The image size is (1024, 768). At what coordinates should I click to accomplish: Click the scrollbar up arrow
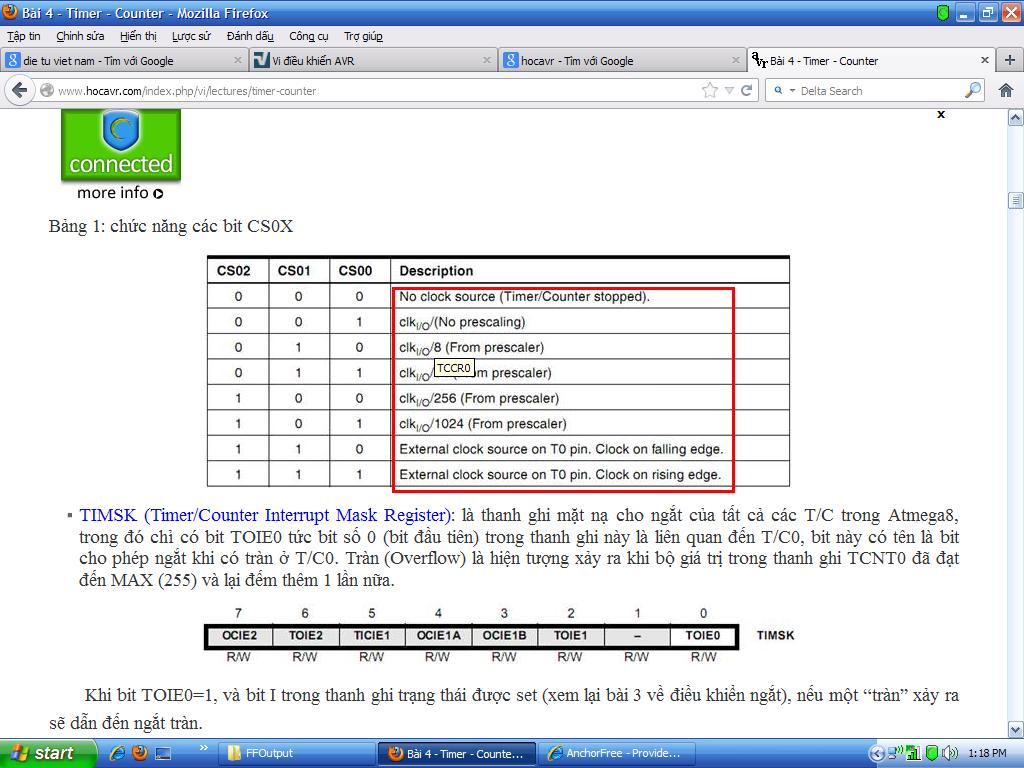pos(1016,118)
